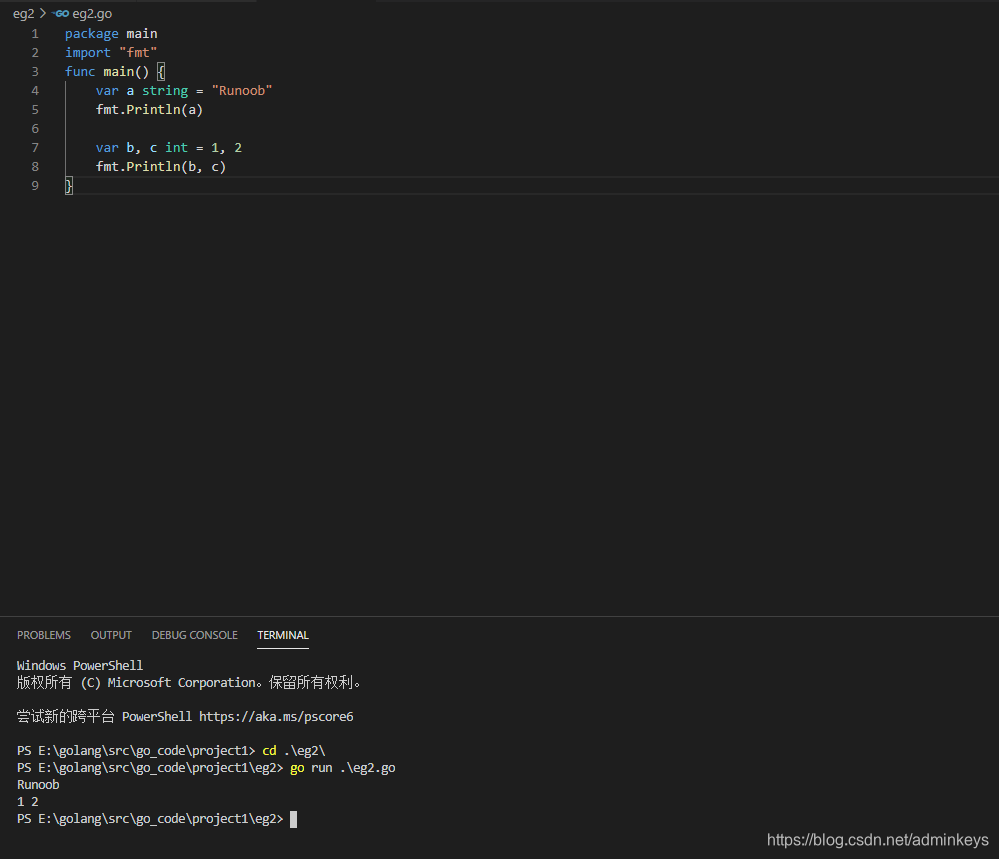Click line number 8 to select it
999x859 pixels.
pos(35,166)
